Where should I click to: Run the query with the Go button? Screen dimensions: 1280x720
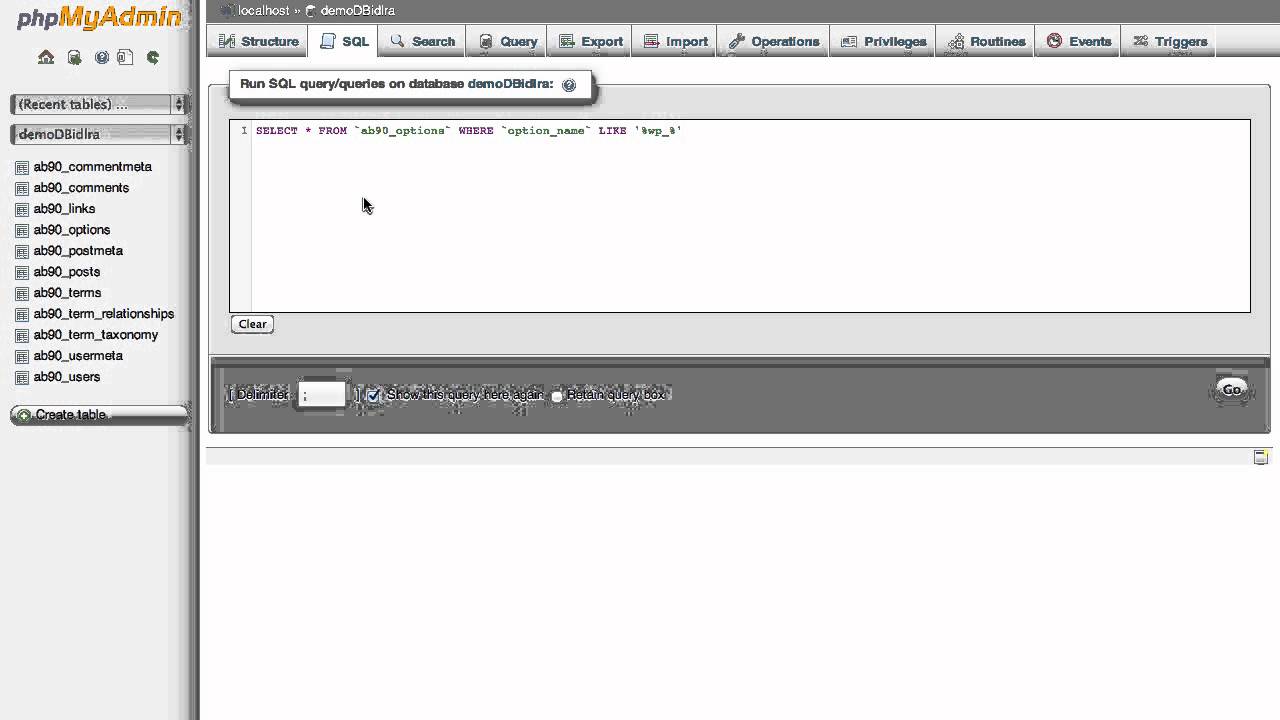[x=1232, y=390]
